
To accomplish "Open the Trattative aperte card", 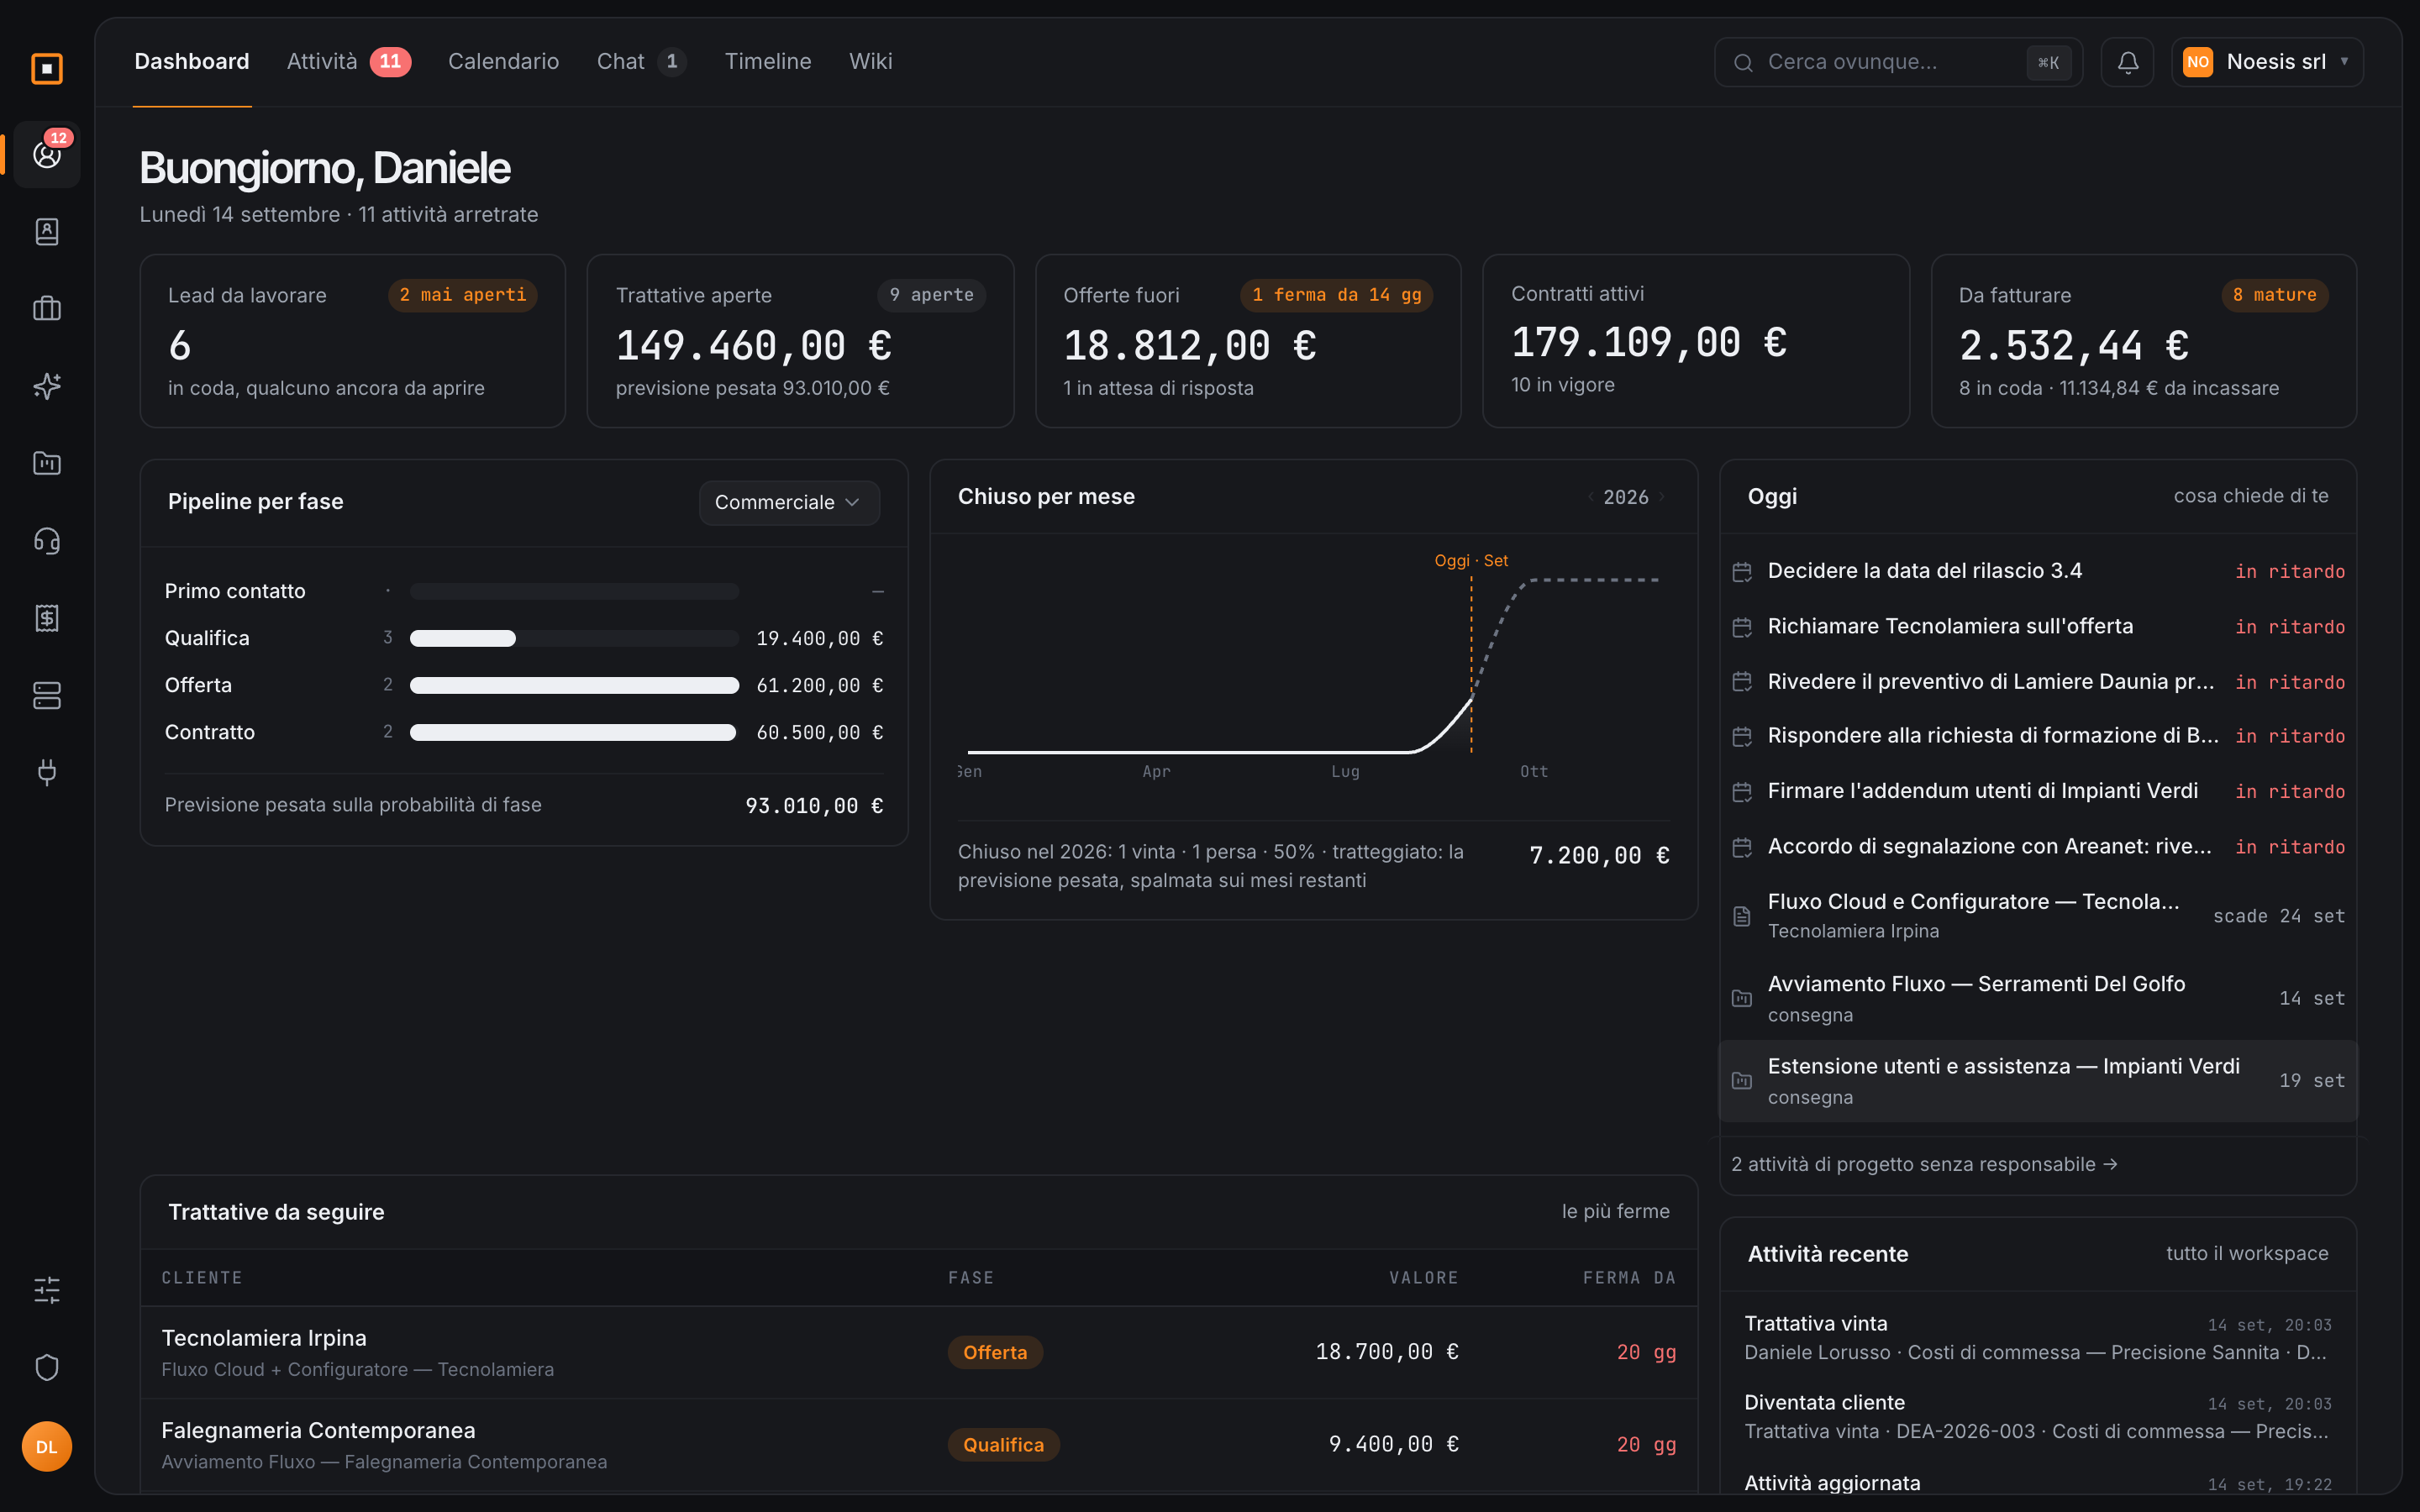I will pos(800,341).
